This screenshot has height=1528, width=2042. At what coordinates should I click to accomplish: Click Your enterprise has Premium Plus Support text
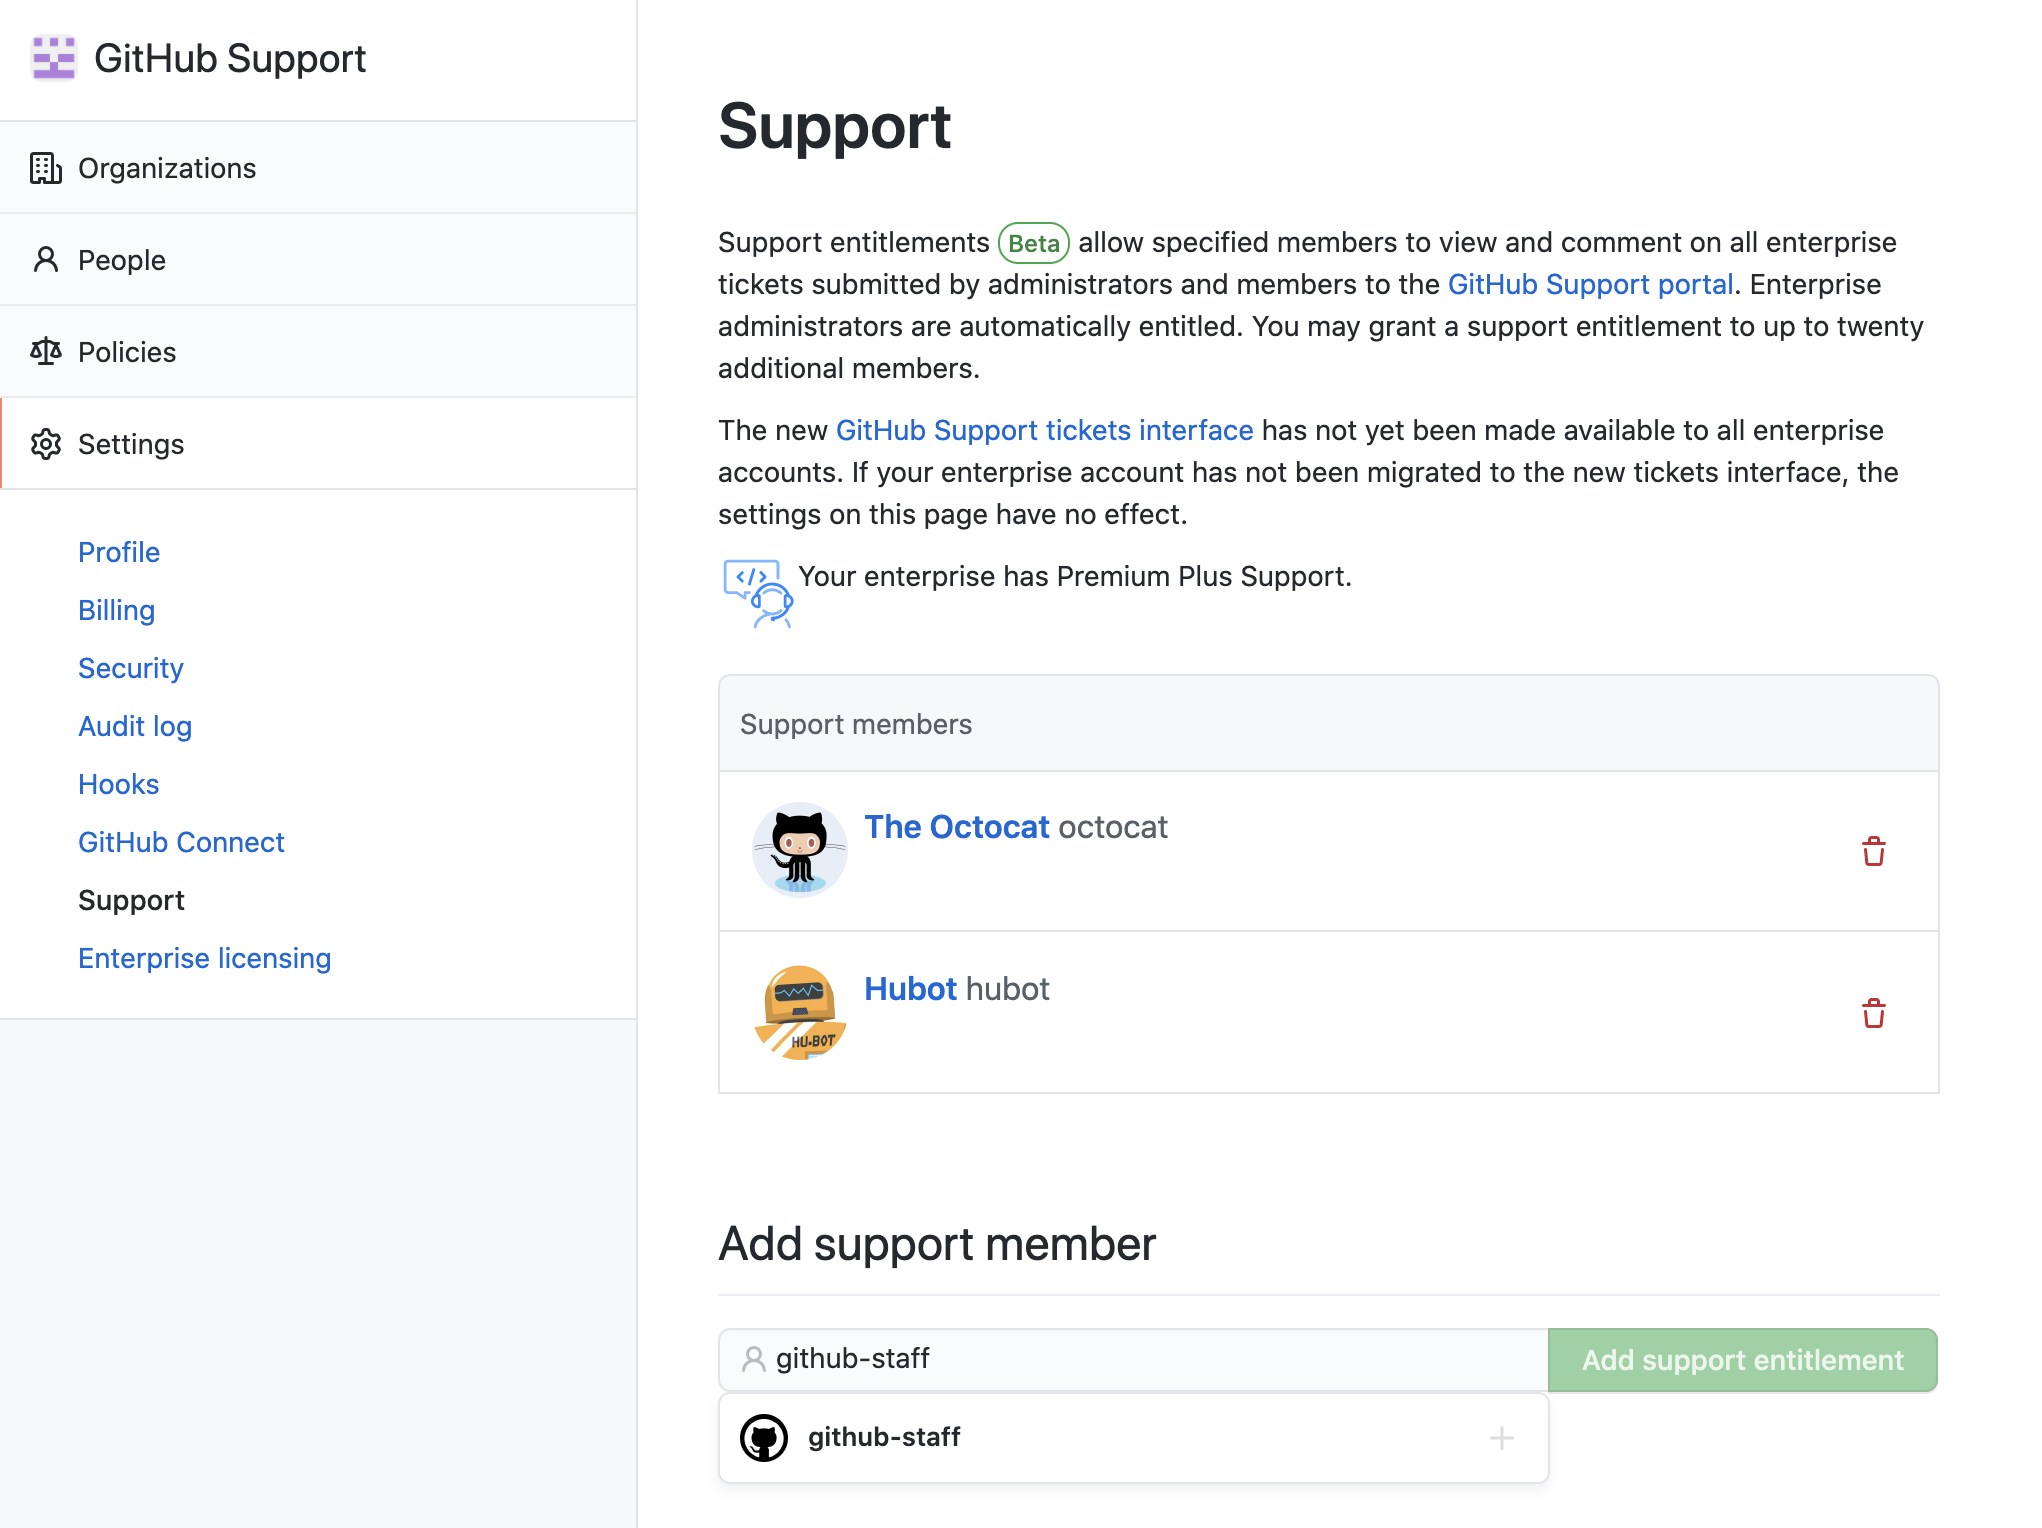pos(1075,576)
